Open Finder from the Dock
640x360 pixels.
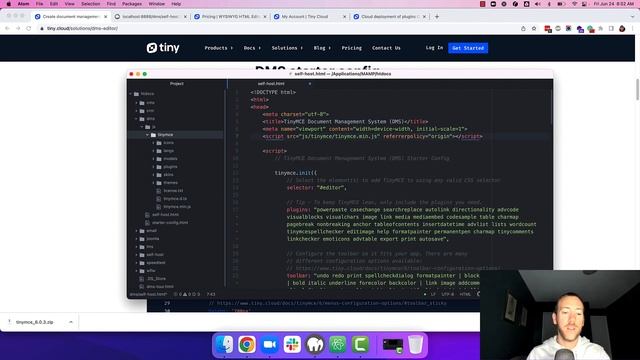tap(224, 344)
